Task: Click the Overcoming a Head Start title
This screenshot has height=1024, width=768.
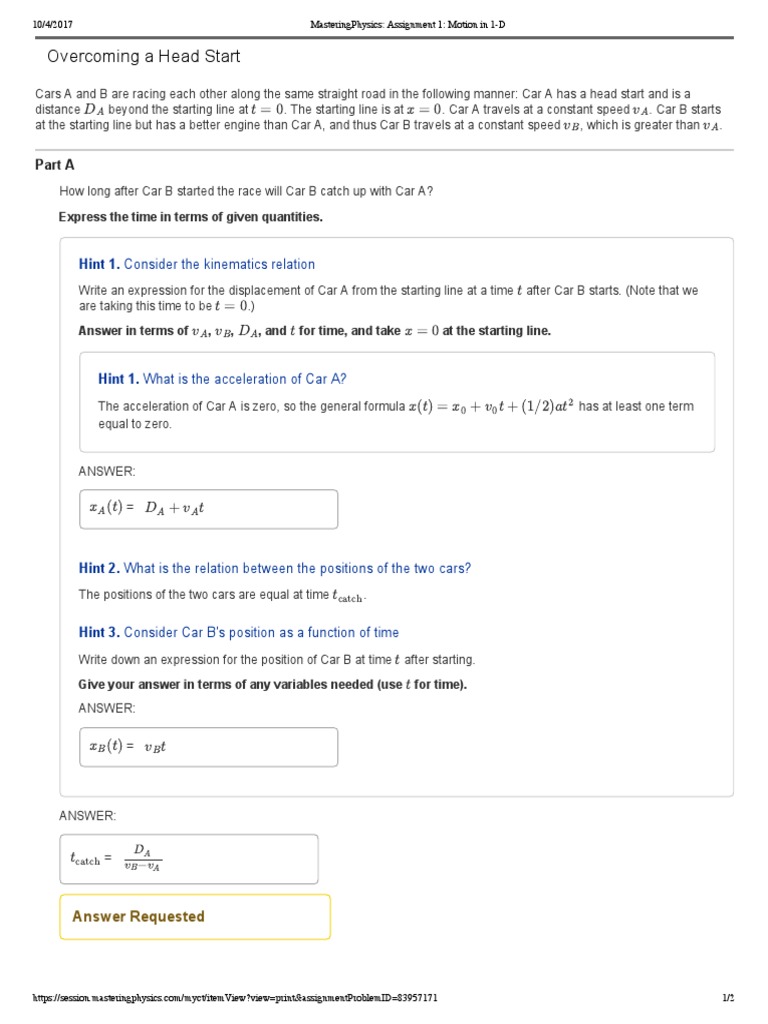Action: click(x=144, y=57)
